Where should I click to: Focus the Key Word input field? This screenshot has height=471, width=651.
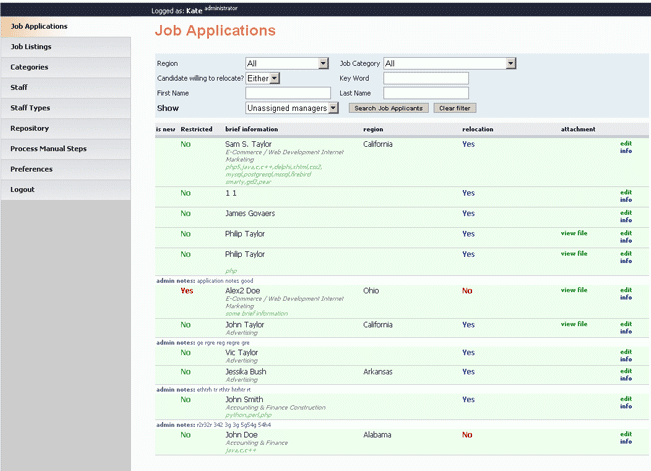[425, 78]
